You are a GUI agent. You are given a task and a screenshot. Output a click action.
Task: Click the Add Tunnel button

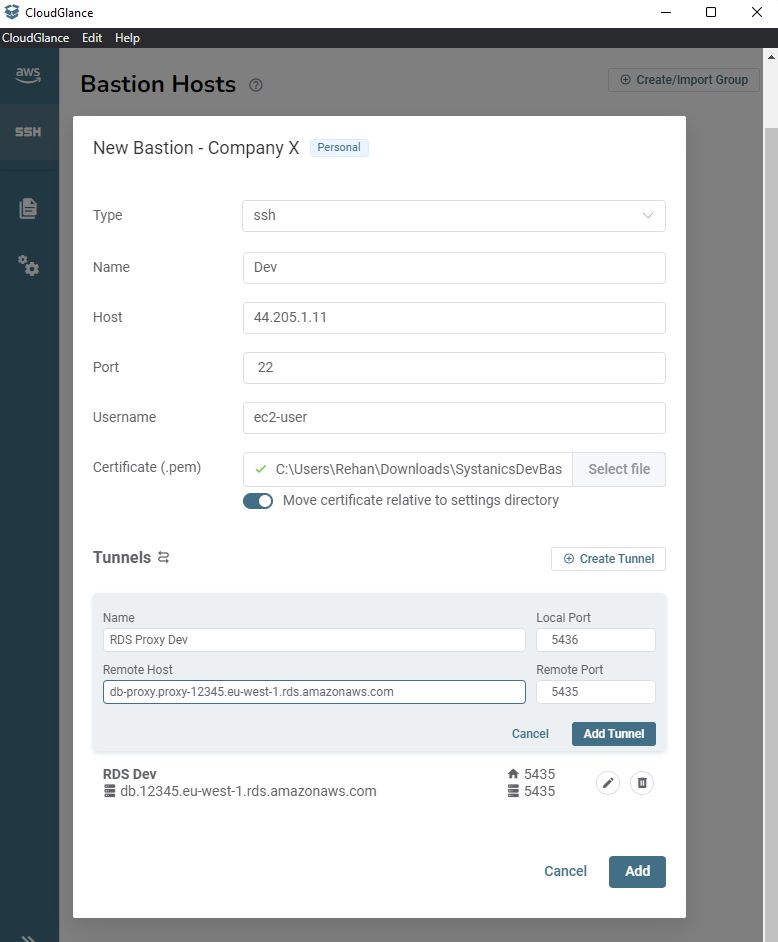click(613, 734)
